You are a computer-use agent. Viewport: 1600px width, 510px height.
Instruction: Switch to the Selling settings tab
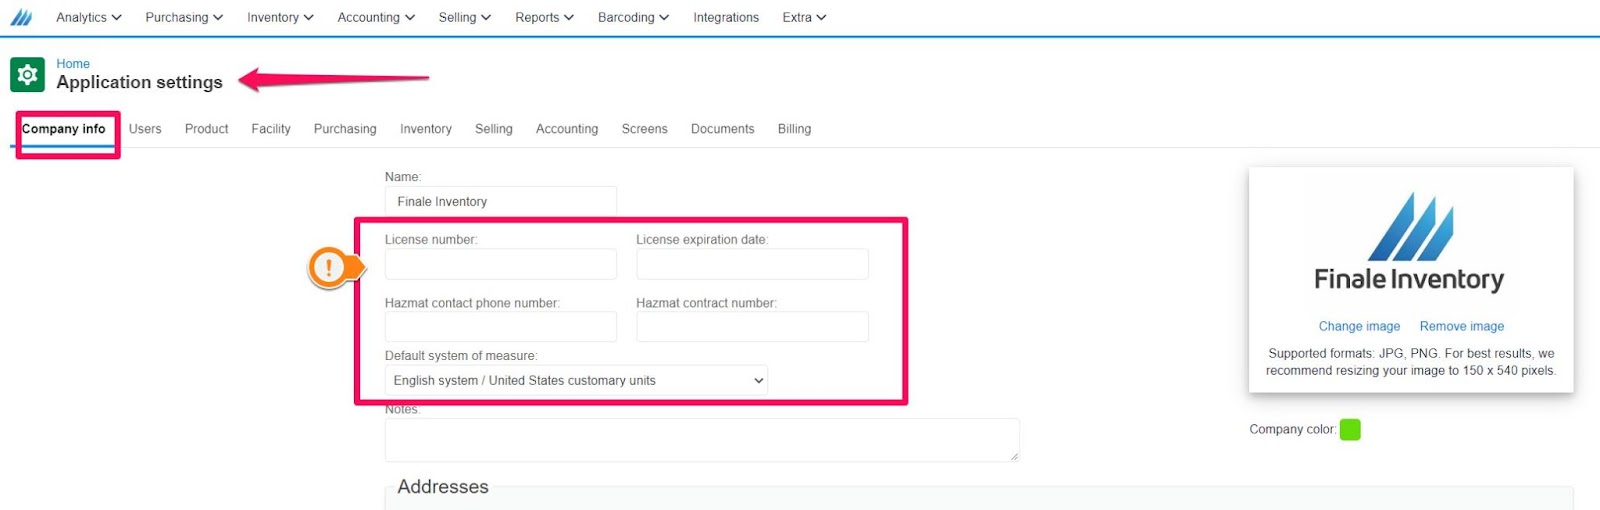494,129
